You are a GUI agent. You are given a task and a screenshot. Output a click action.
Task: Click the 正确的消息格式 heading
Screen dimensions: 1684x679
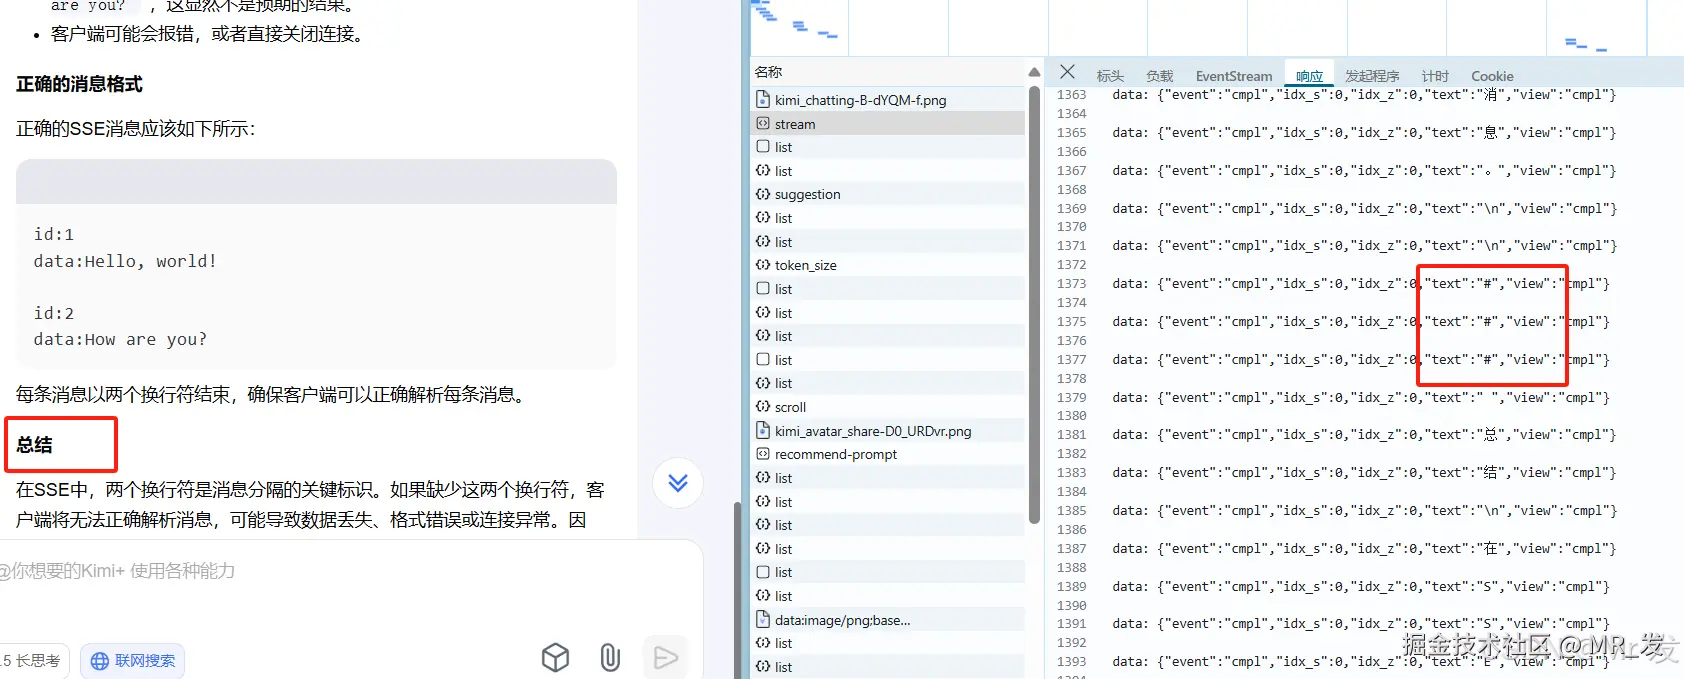(x=79, y=84)
